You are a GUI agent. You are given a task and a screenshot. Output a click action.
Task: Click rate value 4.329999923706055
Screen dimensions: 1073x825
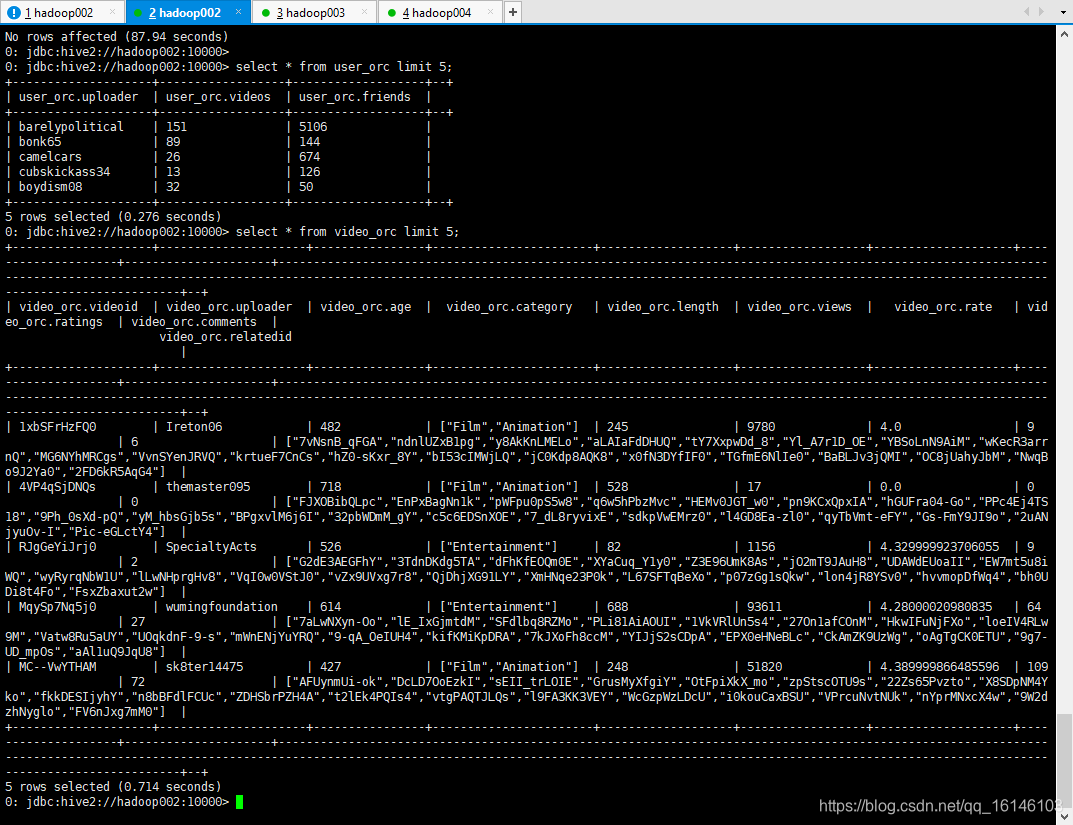point(940,547)
